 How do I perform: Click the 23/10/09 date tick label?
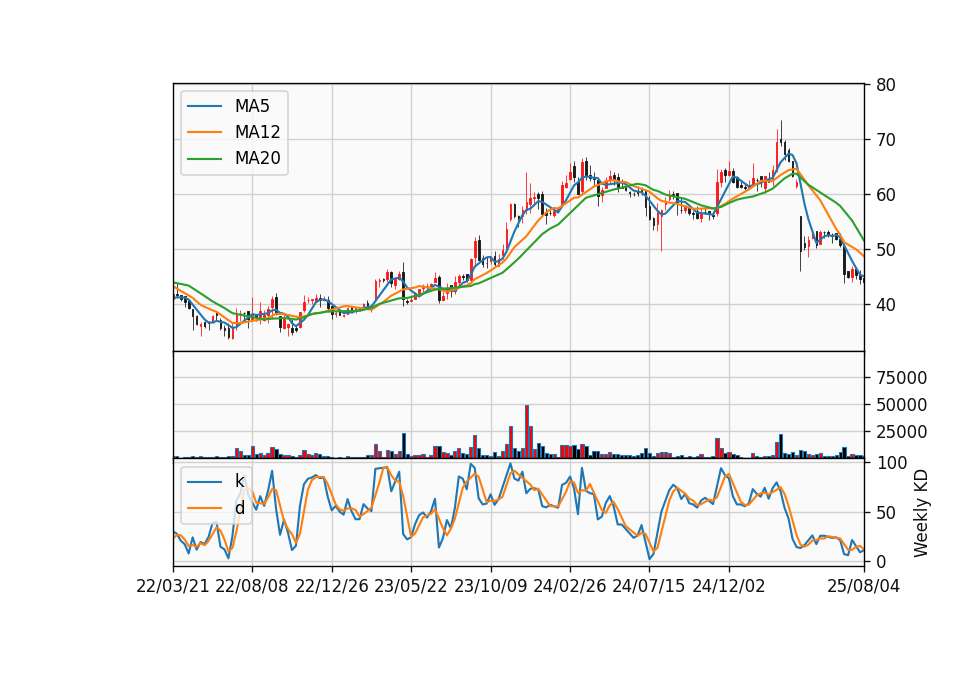click(x=490, y=587)
